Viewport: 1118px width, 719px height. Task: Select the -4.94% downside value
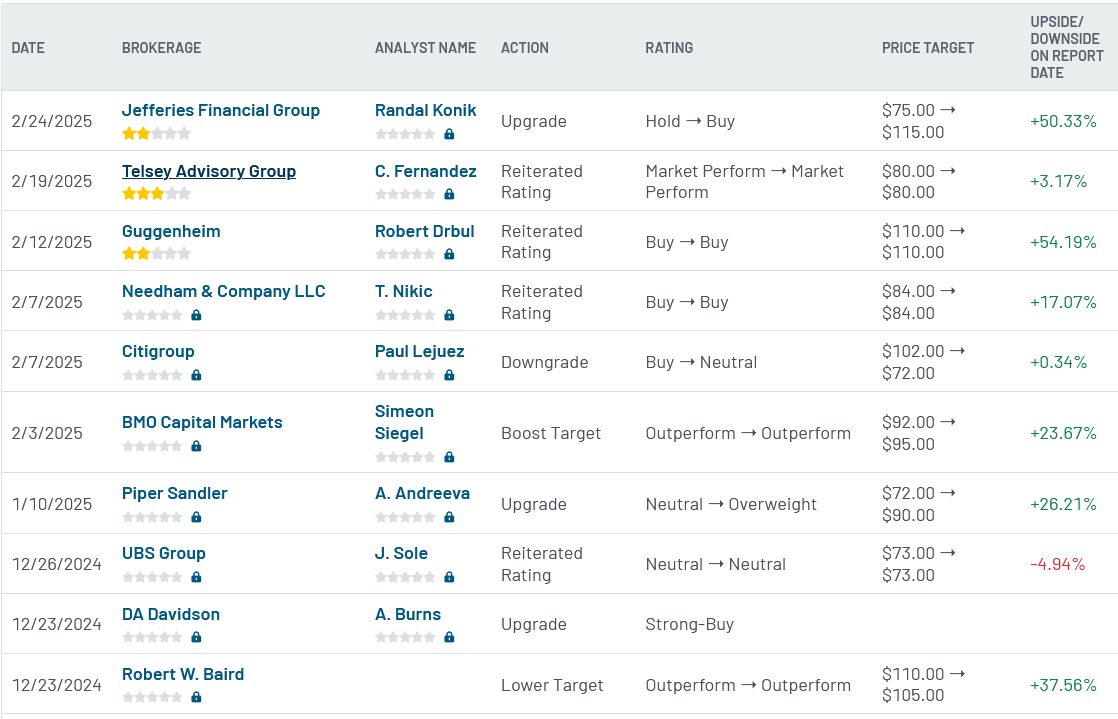pyautogui.click(x=1057, y=564)
